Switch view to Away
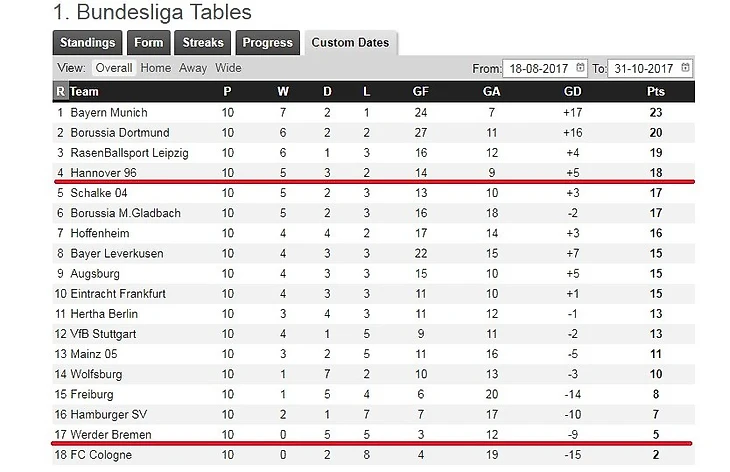Viewport: 730px width, 472px height. 193,68
